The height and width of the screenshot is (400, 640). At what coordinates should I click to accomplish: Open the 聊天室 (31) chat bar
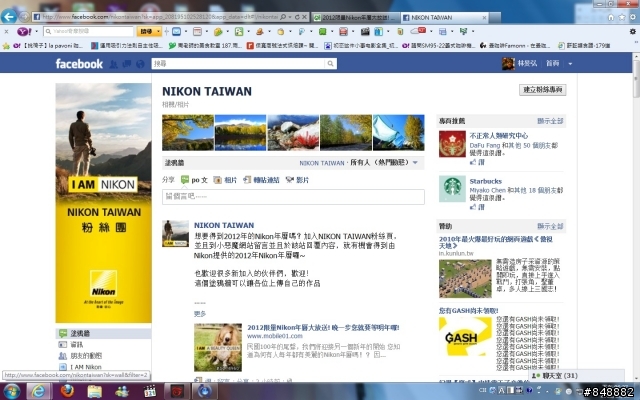tap(576, 376)
